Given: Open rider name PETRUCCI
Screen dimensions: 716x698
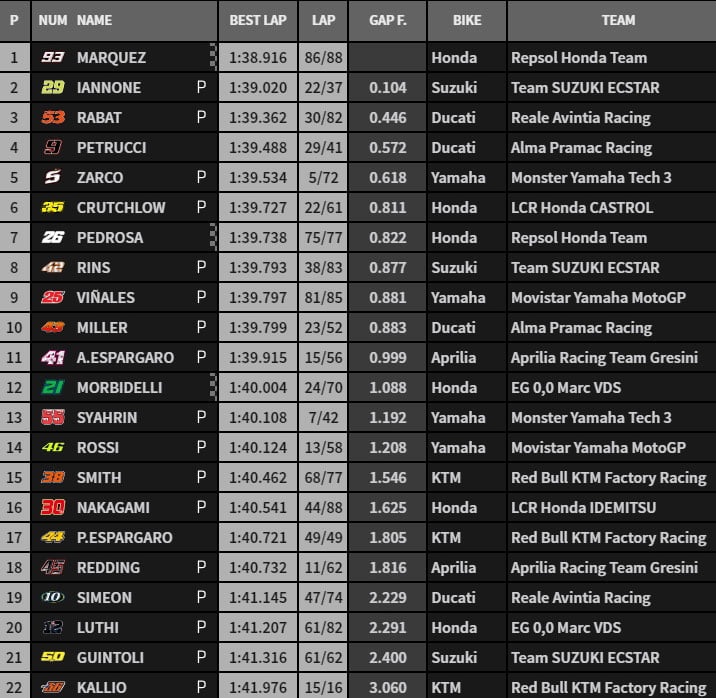Looking at the screenshot, I should click(111, 147).
